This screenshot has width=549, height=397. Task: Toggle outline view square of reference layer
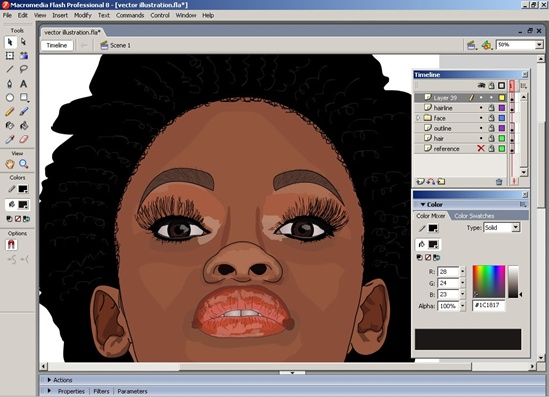click(x=502, y=148)
